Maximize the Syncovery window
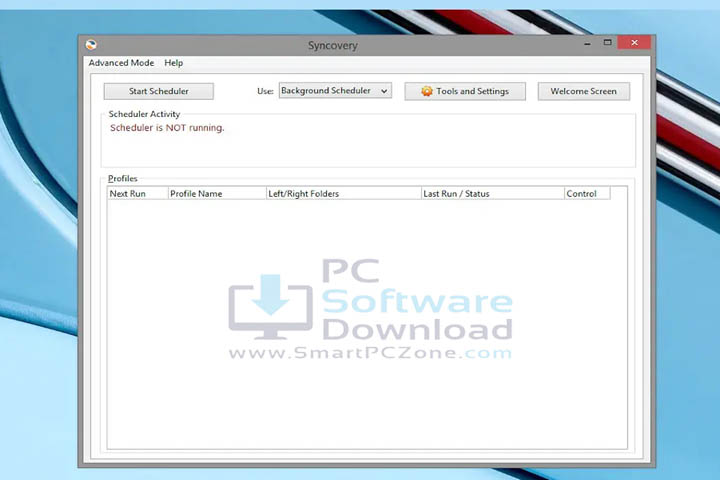 [x=608, y=43]
